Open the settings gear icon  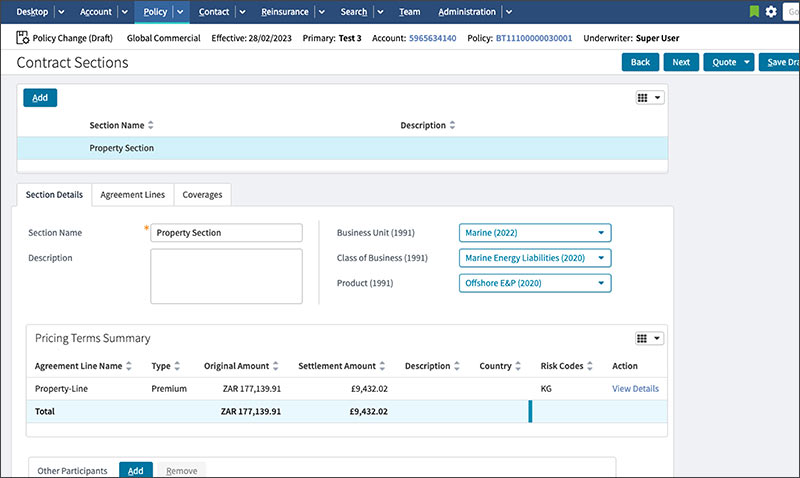771,12
